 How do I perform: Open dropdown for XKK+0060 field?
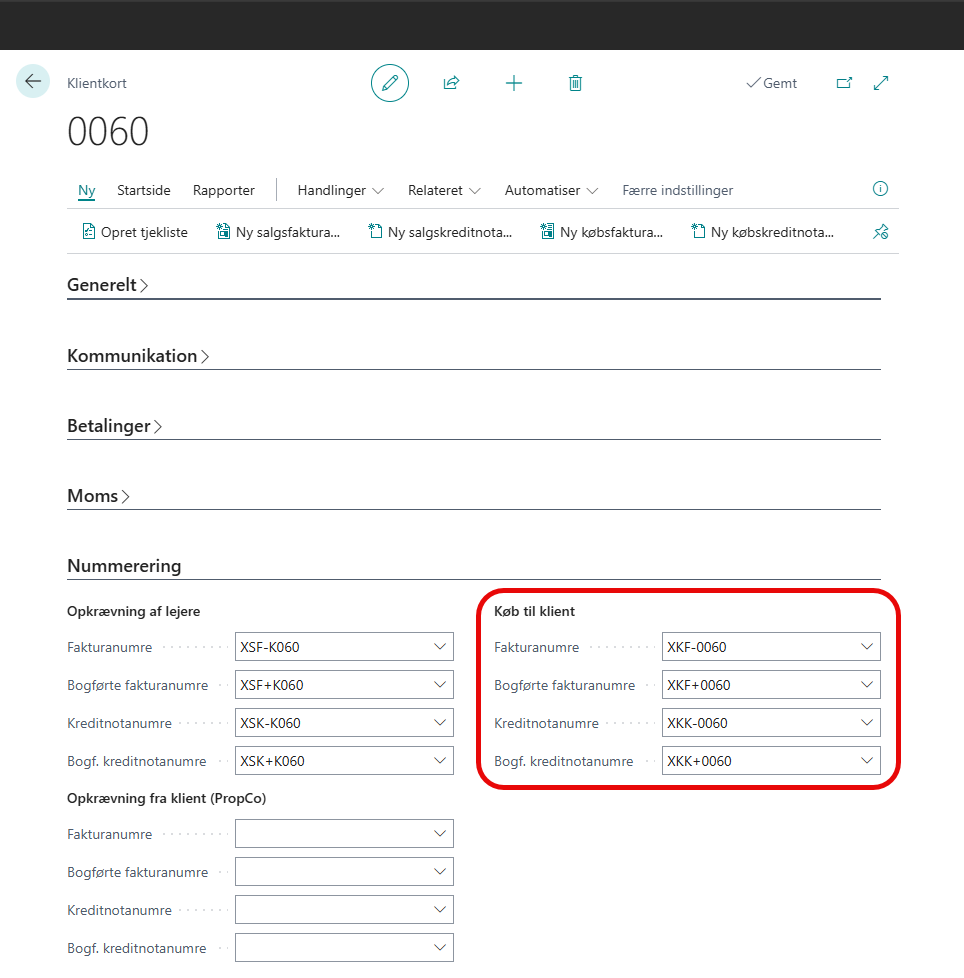pyautogui.click(x=867, y=761)
